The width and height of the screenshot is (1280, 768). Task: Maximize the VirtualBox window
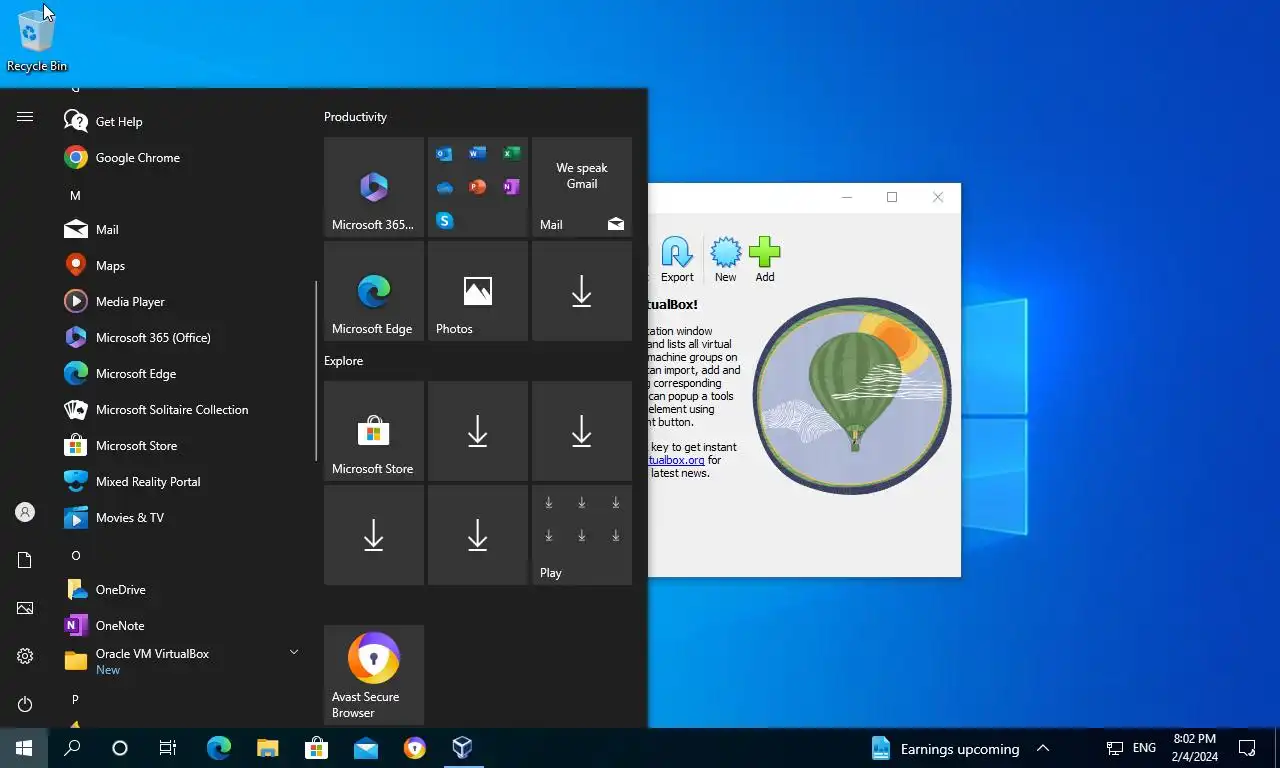[x=892, y=197]
